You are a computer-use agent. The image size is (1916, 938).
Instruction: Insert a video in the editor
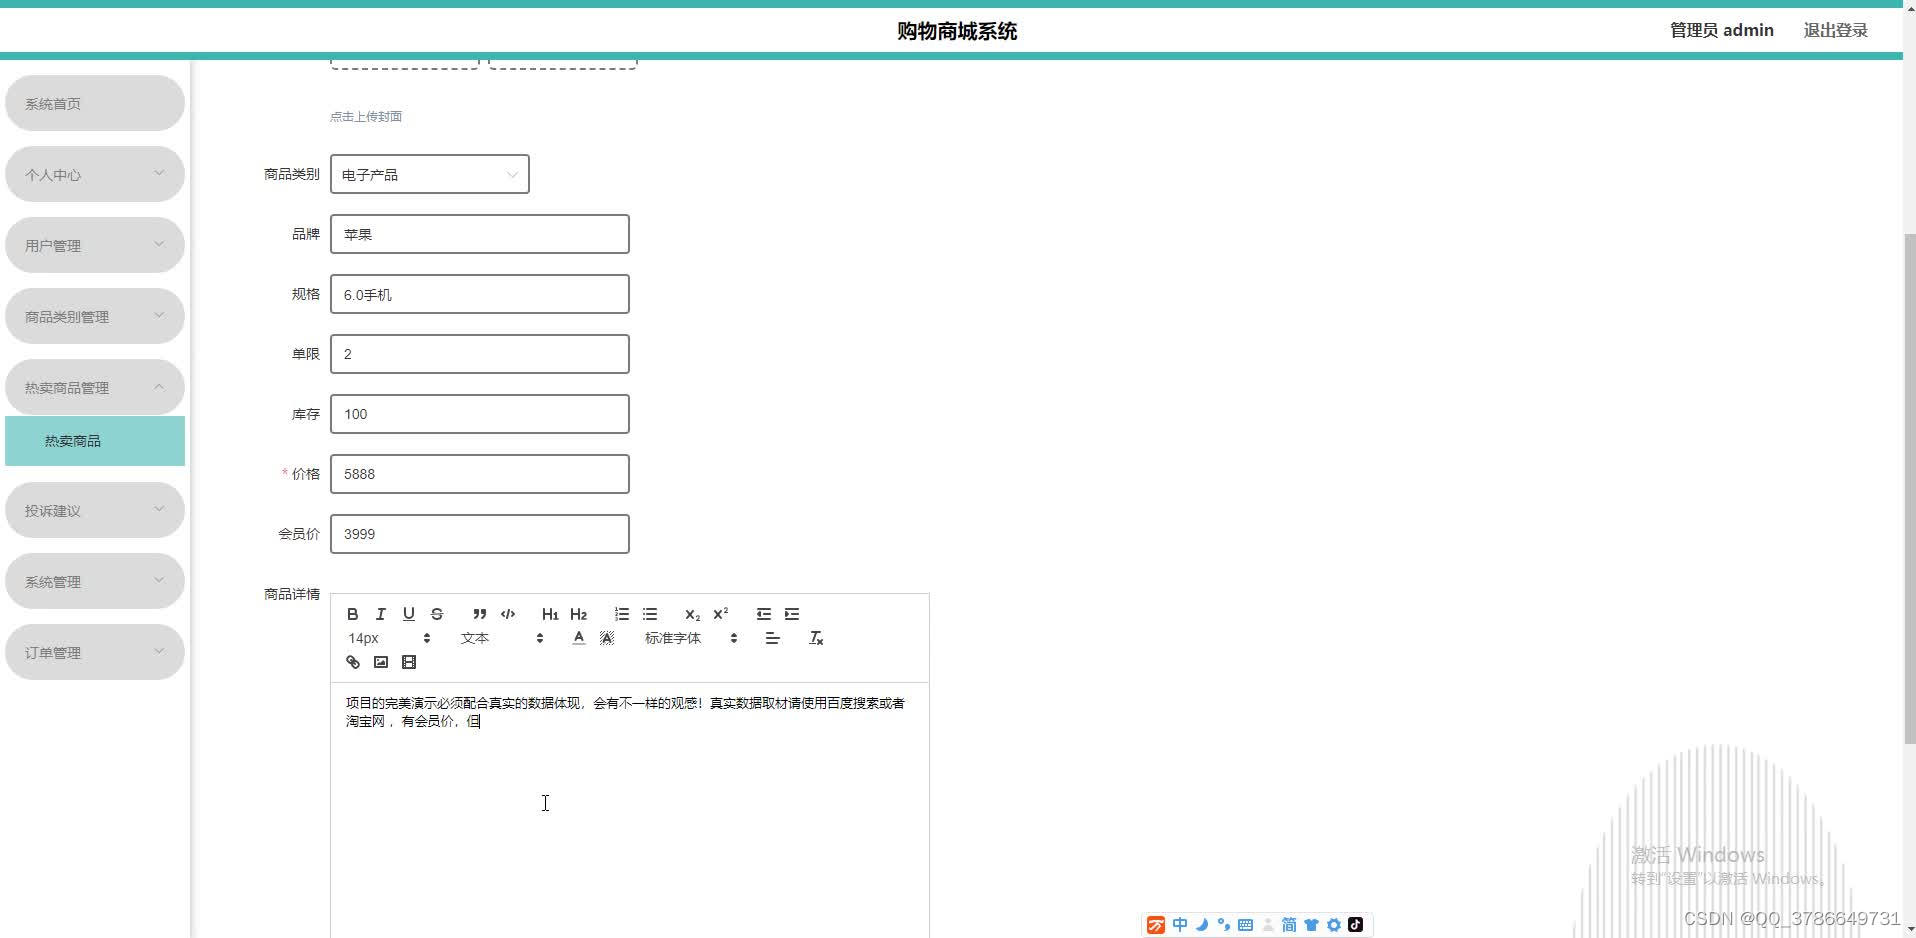pos(408,662)
